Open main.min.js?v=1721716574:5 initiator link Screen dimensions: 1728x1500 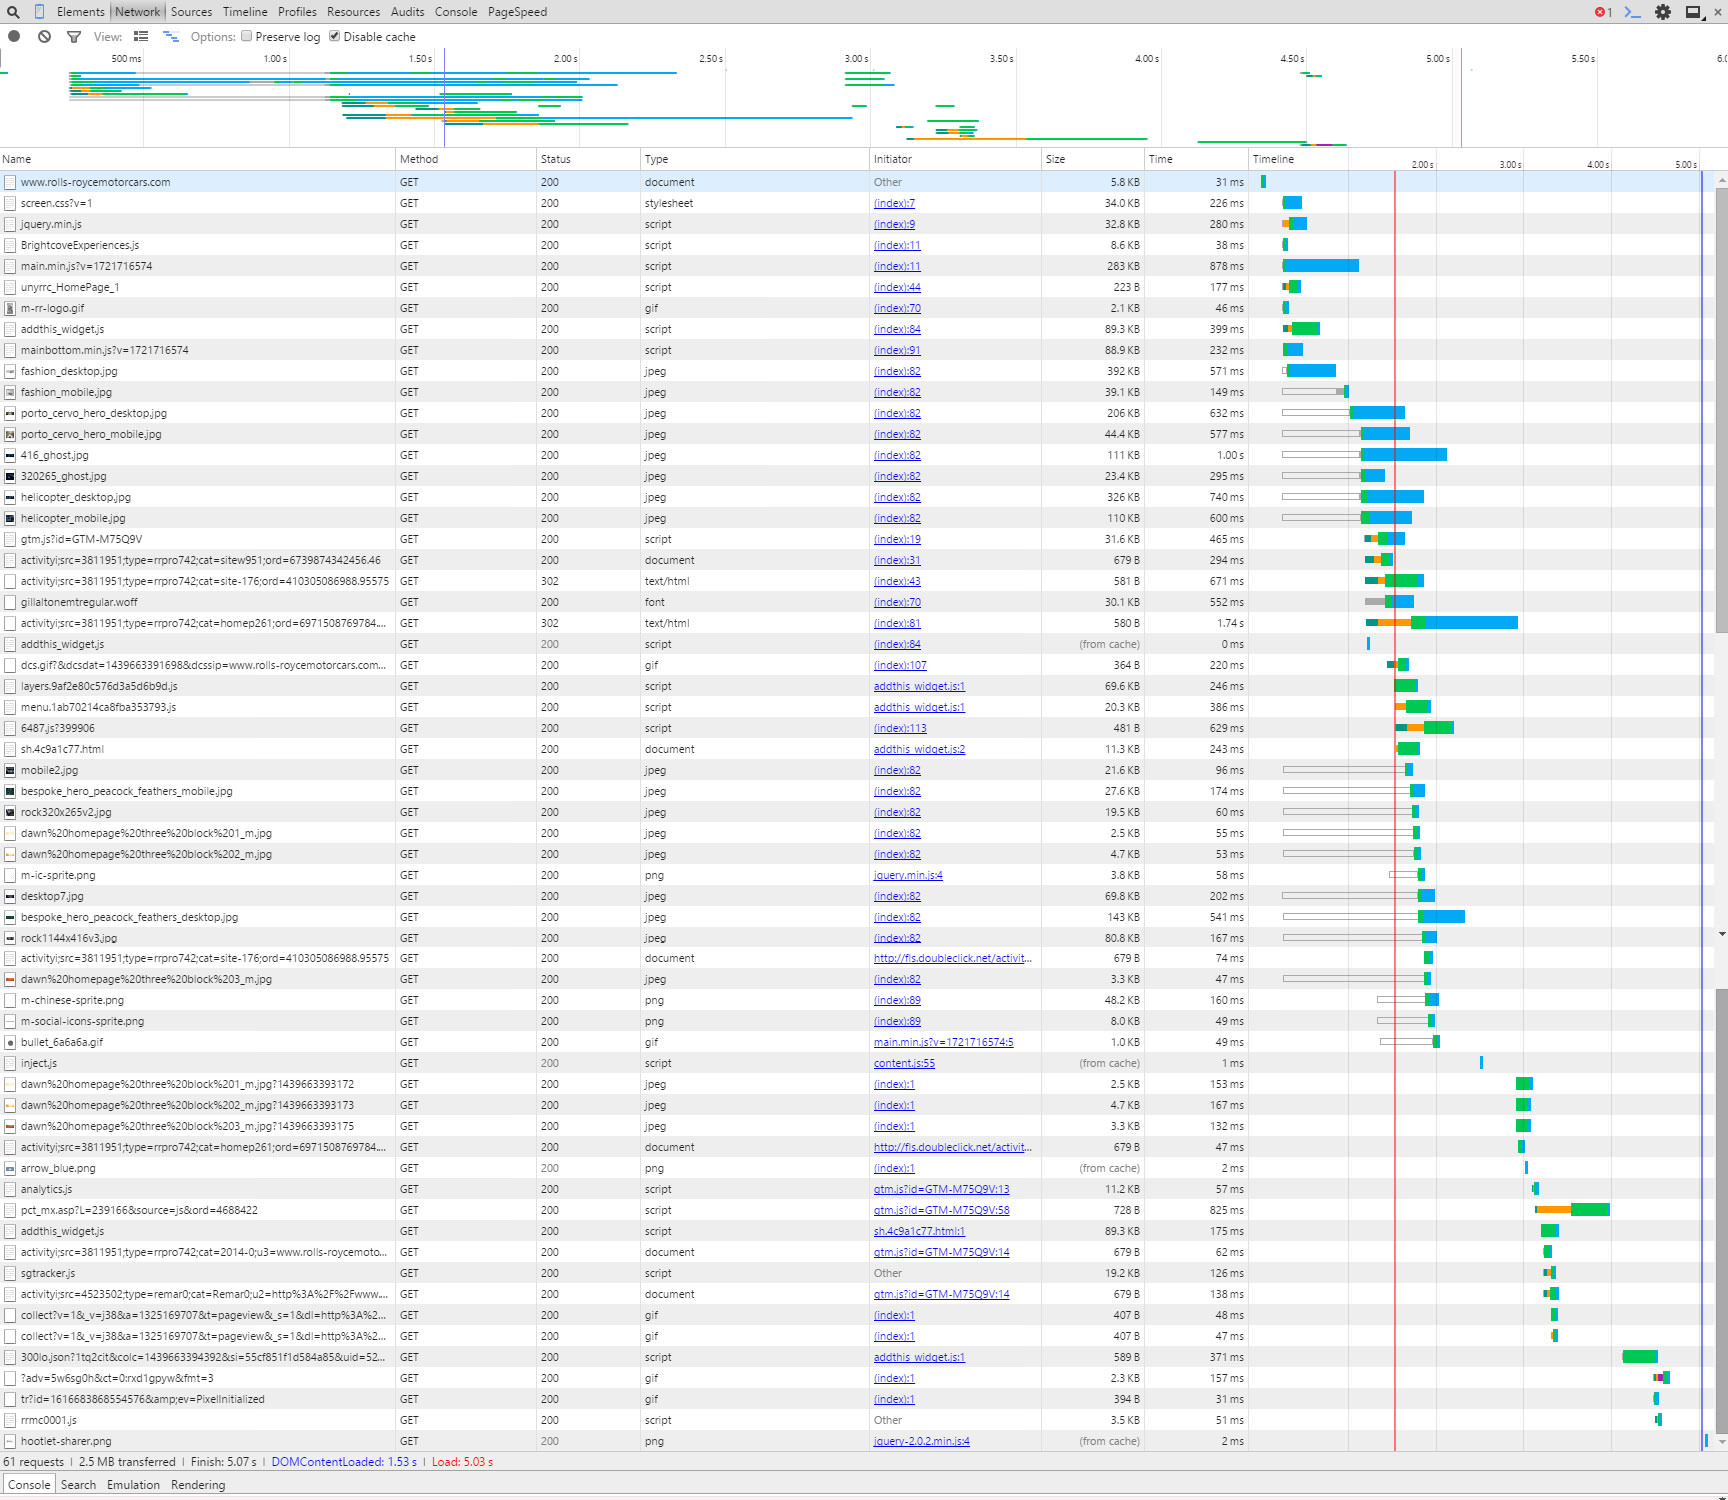(943, 1042)
